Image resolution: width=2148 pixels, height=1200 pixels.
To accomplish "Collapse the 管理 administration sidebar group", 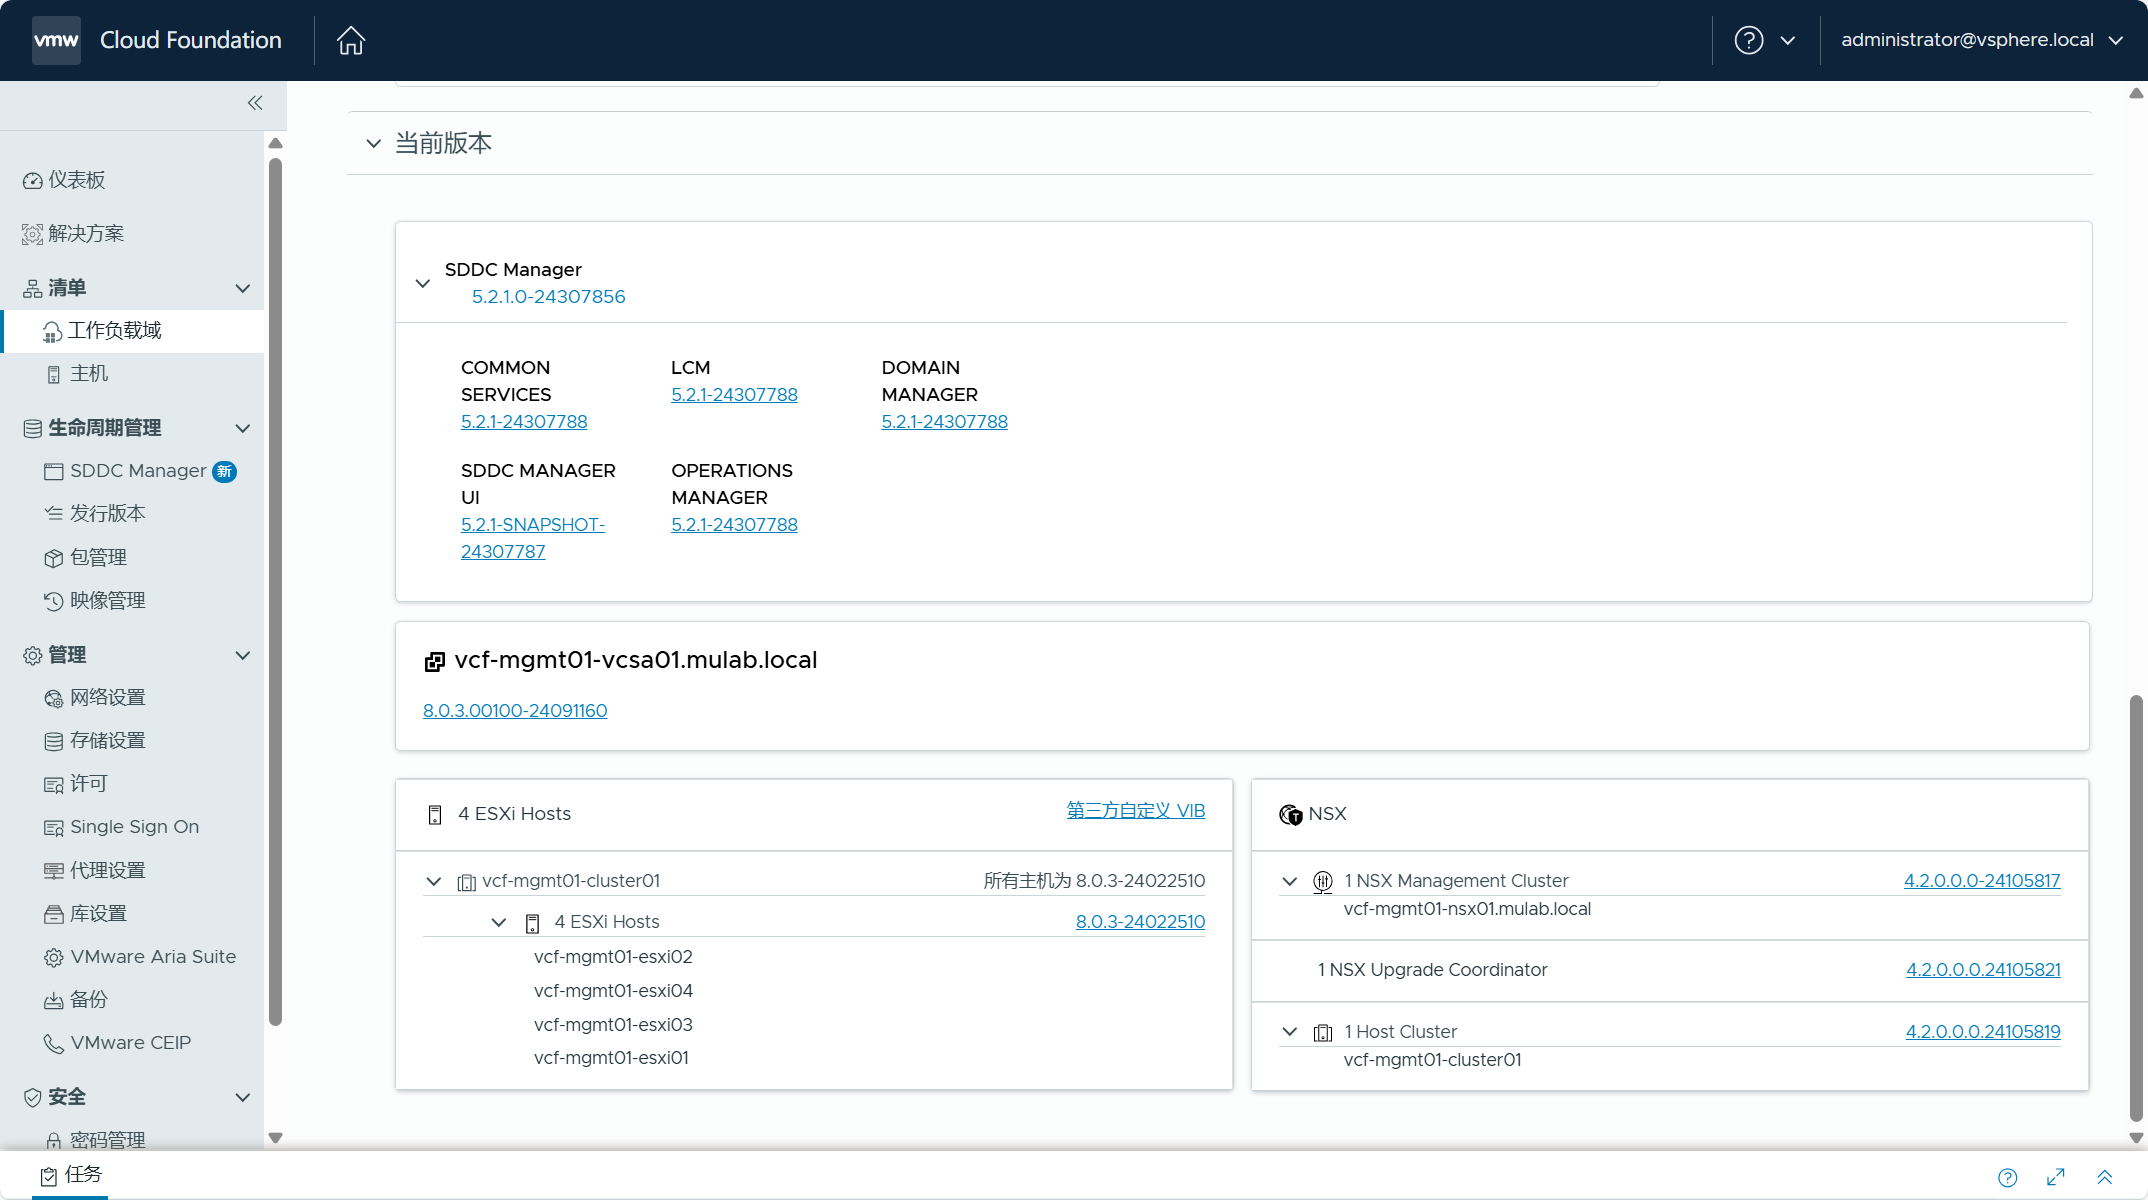I will [242, 656].
